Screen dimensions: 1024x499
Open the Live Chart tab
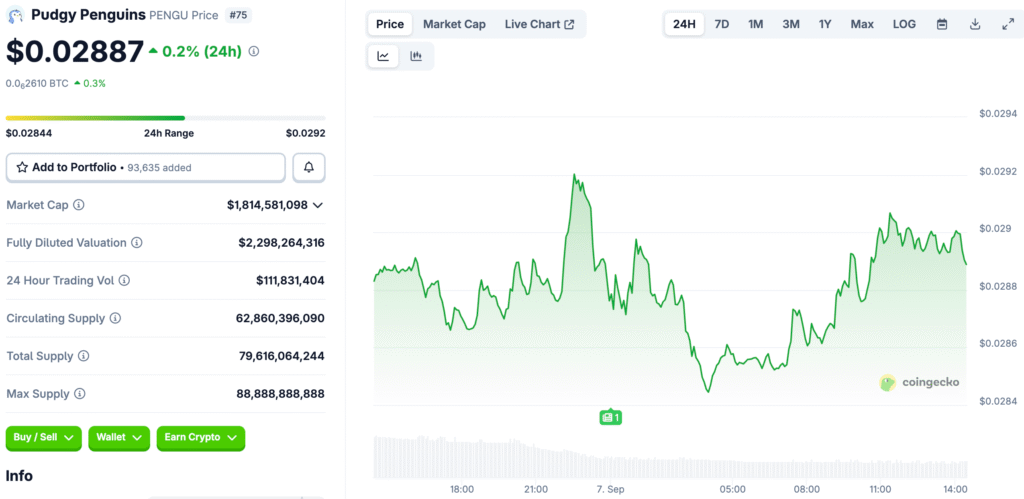pos(539,24)
